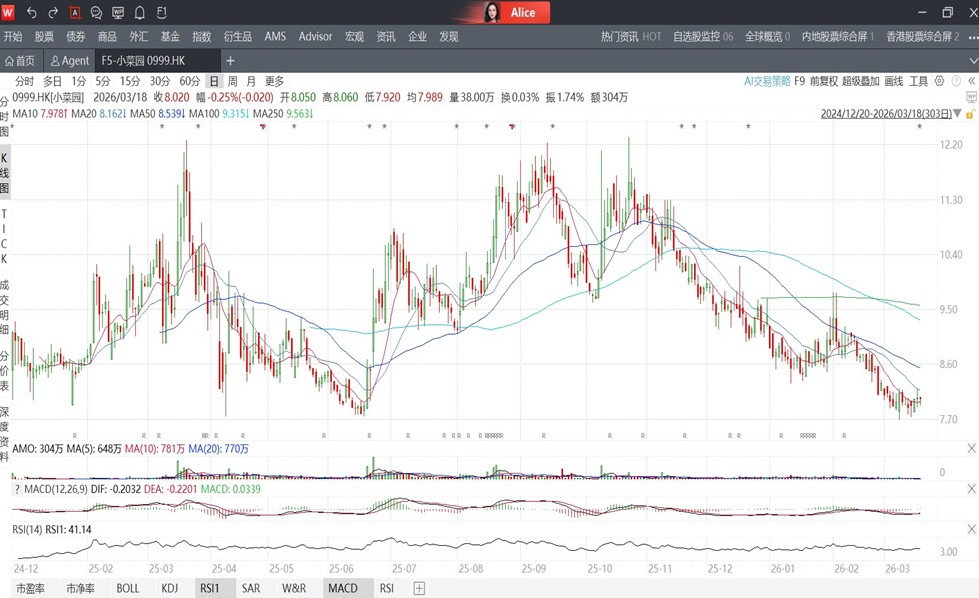Close the MACD indicator panel
Image resolution: width=979 pixels, height=598 pixels.
point(971,488)
